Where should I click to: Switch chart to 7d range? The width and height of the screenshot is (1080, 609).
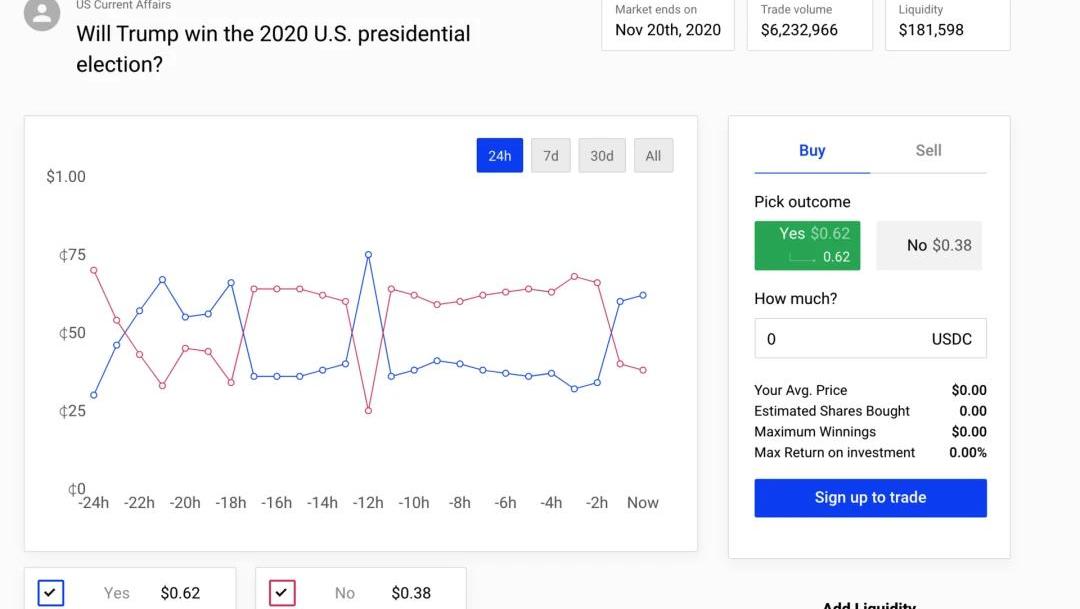[550, 156]
